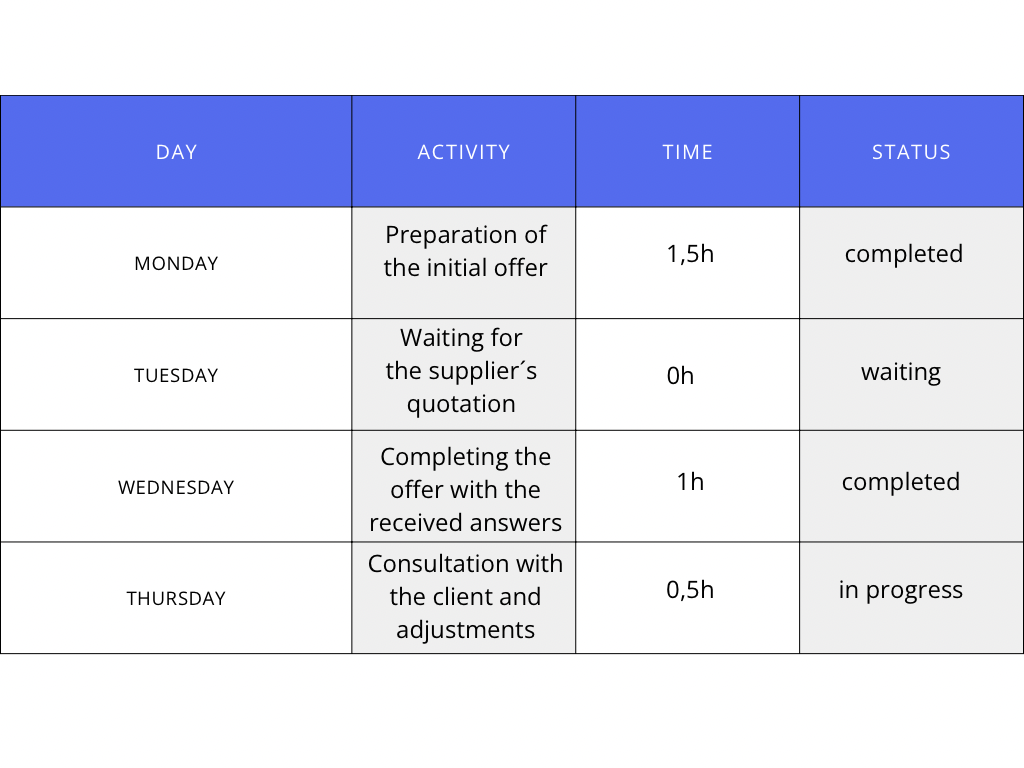Click 'Completing the offer' activity cell
The image size is (1024, 768).
point(465,490)
